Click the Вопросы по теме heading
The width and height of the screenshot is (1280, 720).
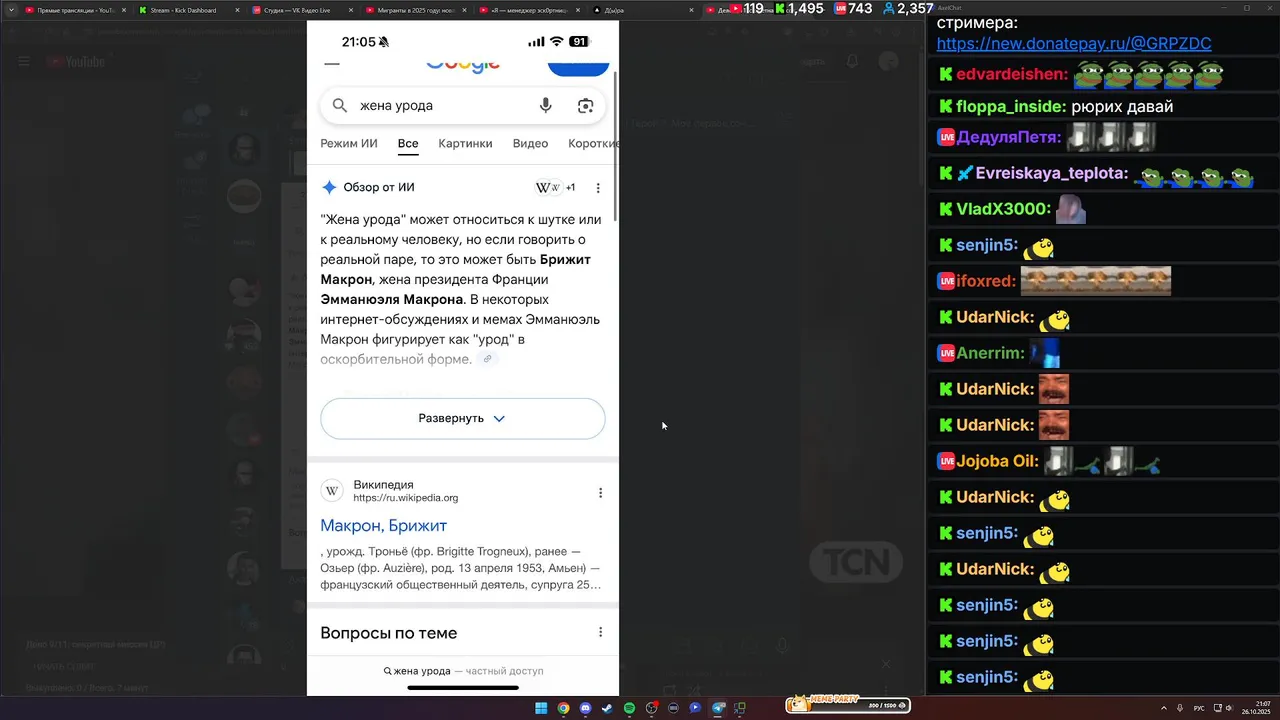(x=389, y=632)
